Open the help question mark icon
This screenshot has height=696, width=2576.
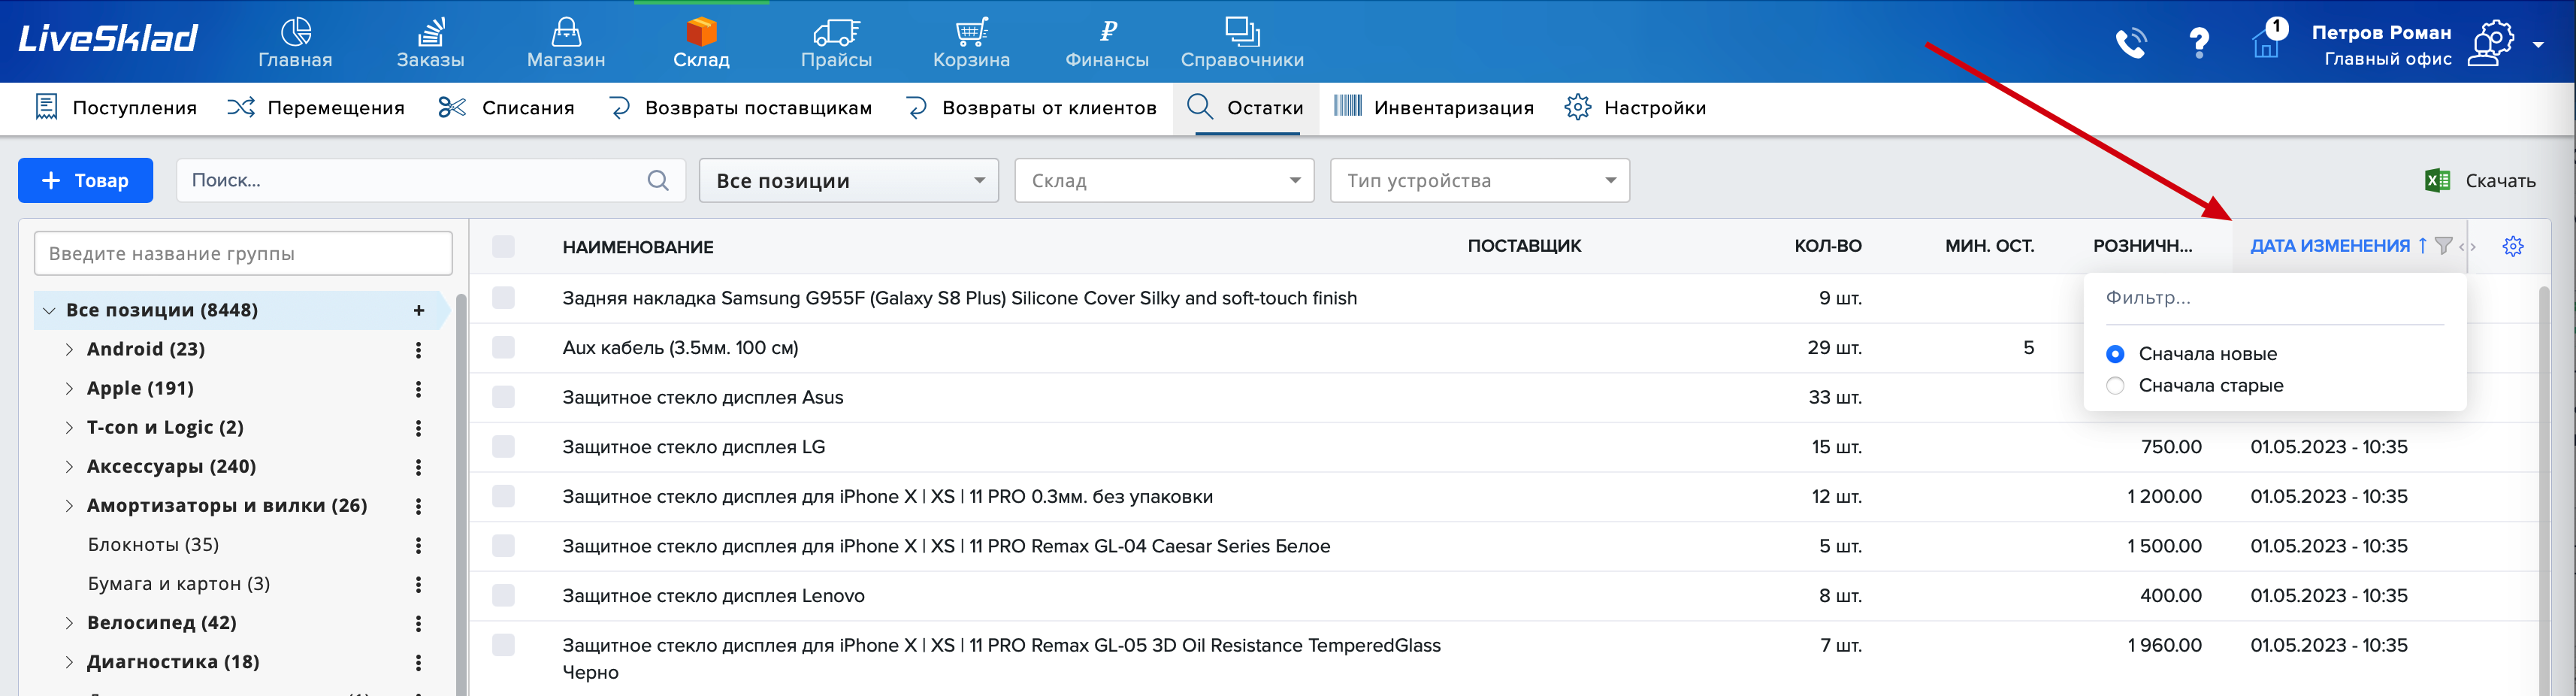point(2199,43)
